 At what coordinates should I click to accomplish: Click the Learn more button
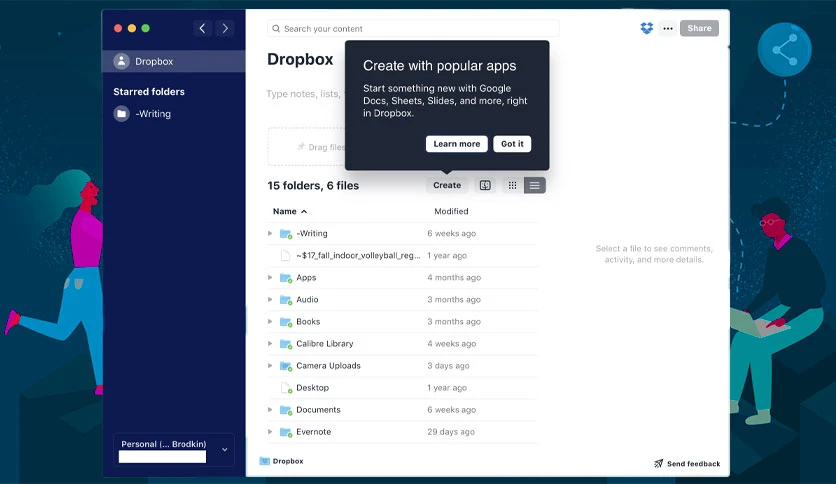coord(456,144)
